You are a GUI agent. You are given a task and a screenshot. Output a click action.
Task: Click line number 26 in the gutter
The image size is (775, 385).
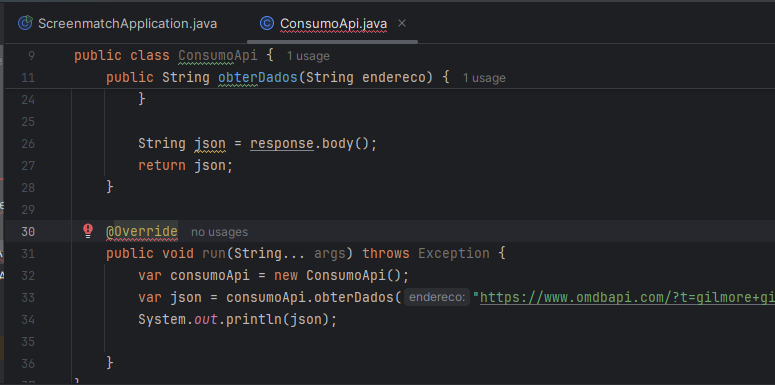pos(28,143)
